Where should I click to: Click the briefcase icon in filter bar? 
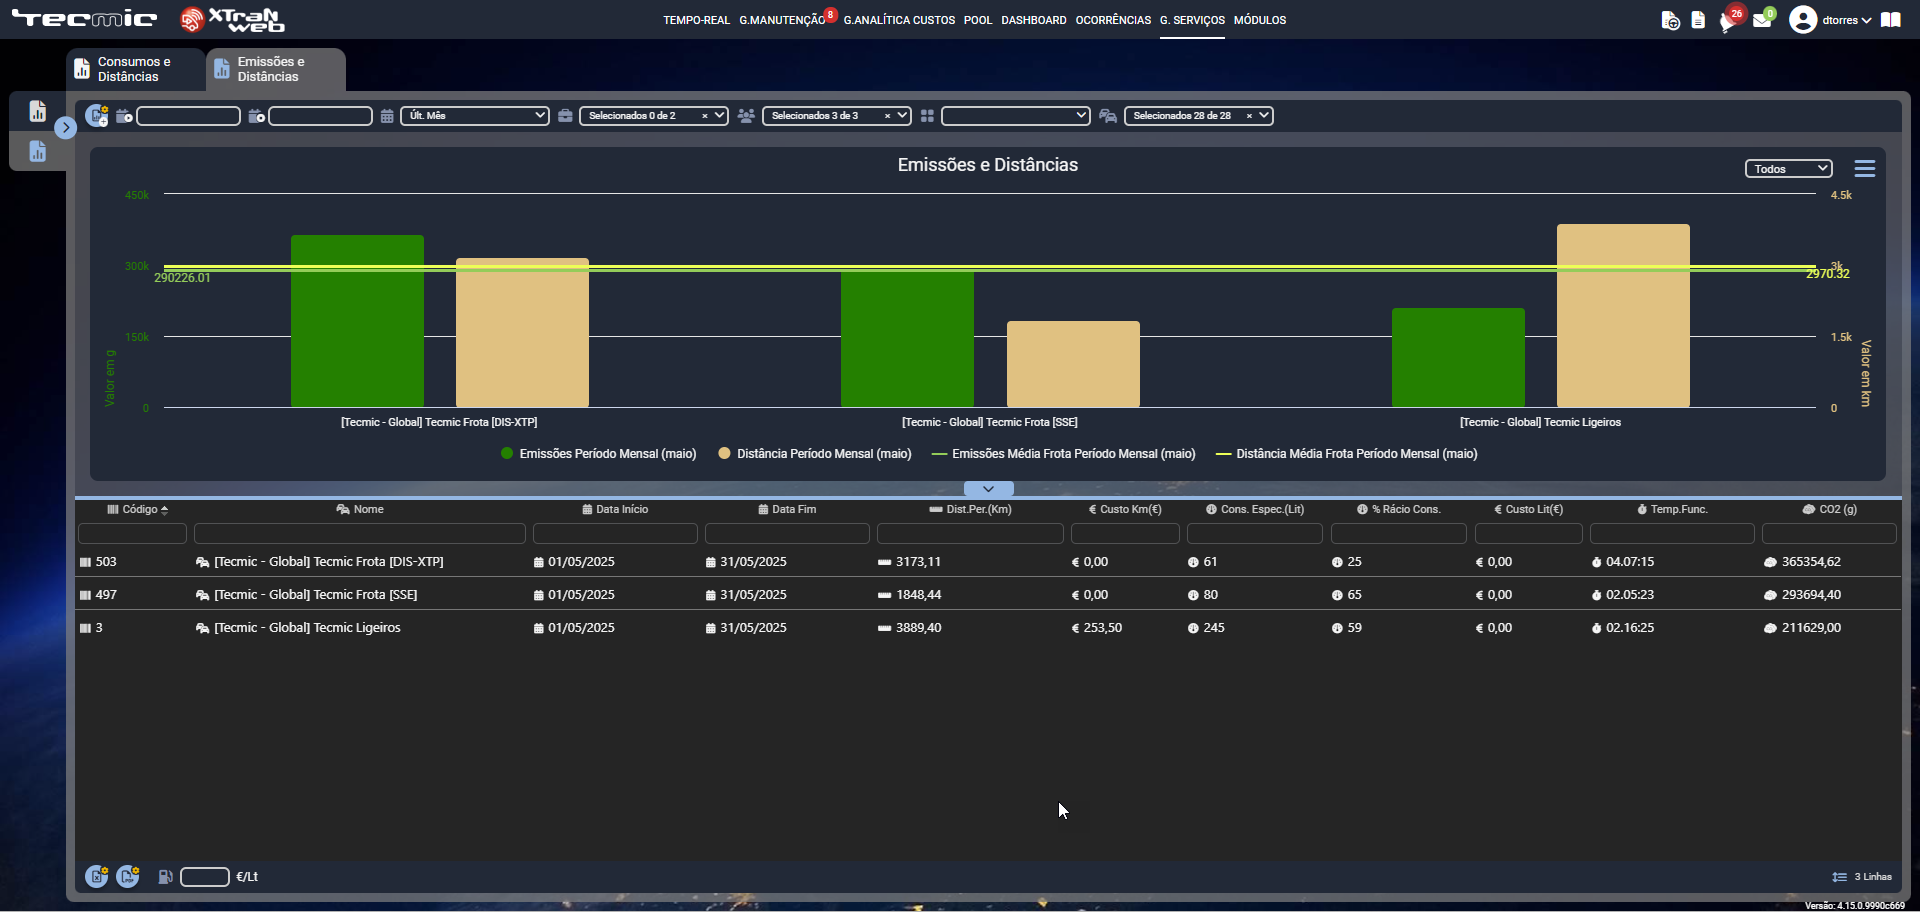[x=565, y=116]
